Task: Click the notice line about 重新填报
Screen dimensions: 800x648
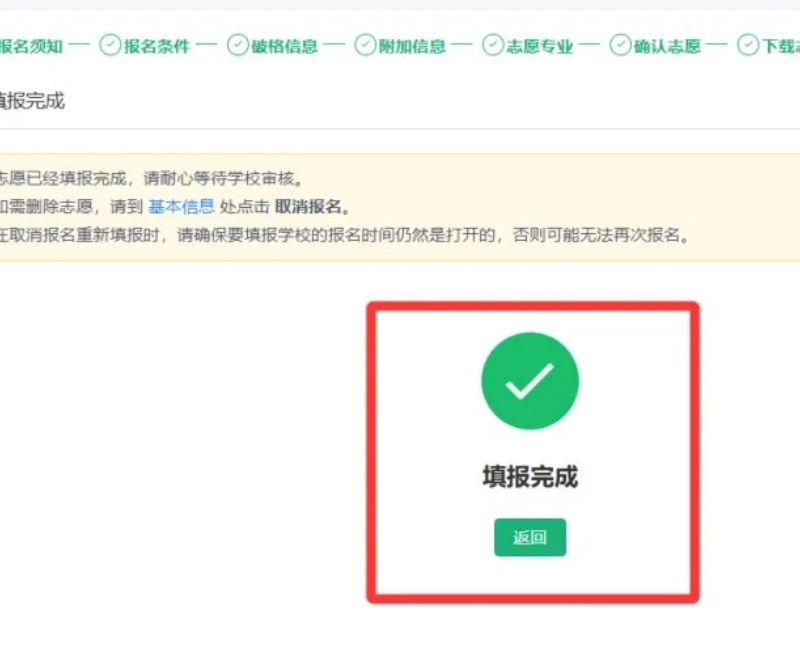Action: click(345, 235)
